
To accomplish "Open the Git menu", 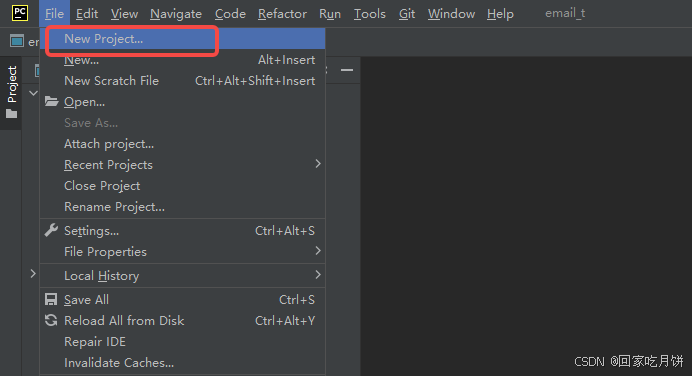I will coord(407,14).
